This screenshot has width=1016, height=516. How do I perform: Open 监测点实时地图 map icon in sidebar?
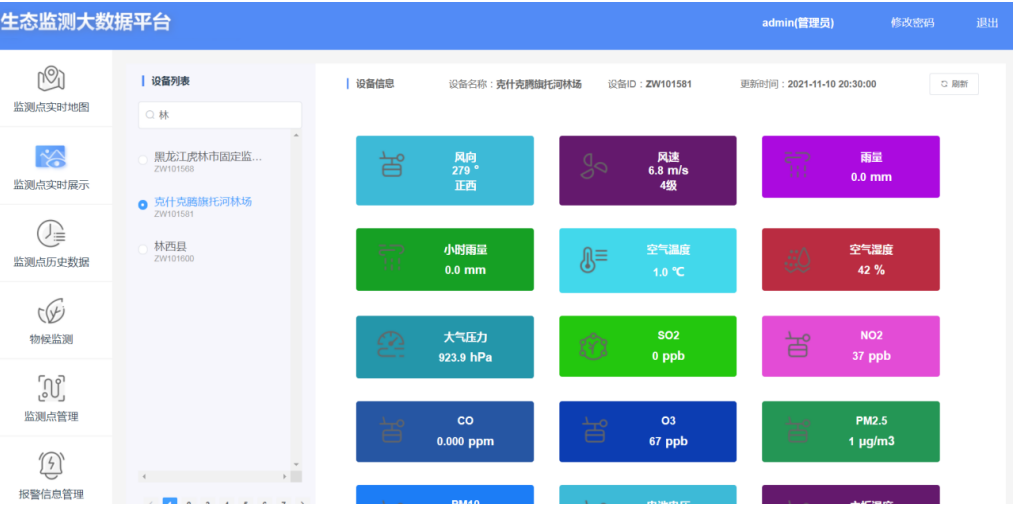click(51, 79)
